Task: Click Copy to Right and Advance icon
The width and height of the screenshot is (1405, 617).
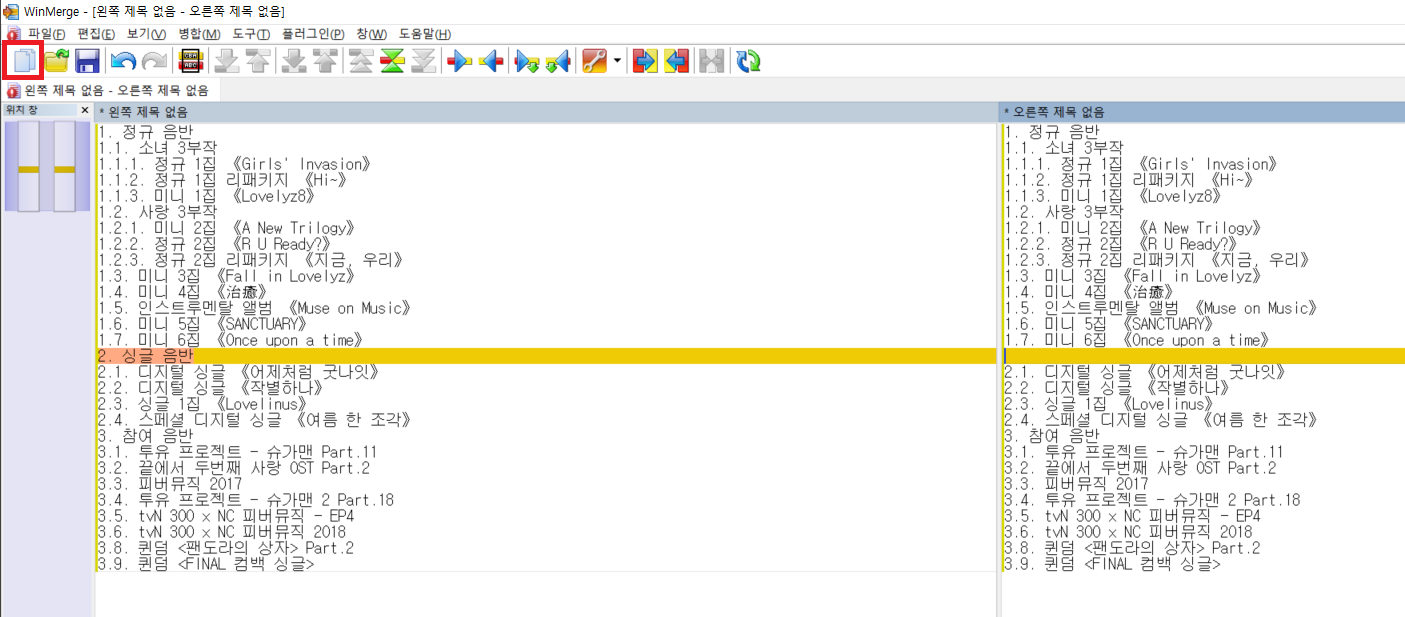Action: point(527,61)
